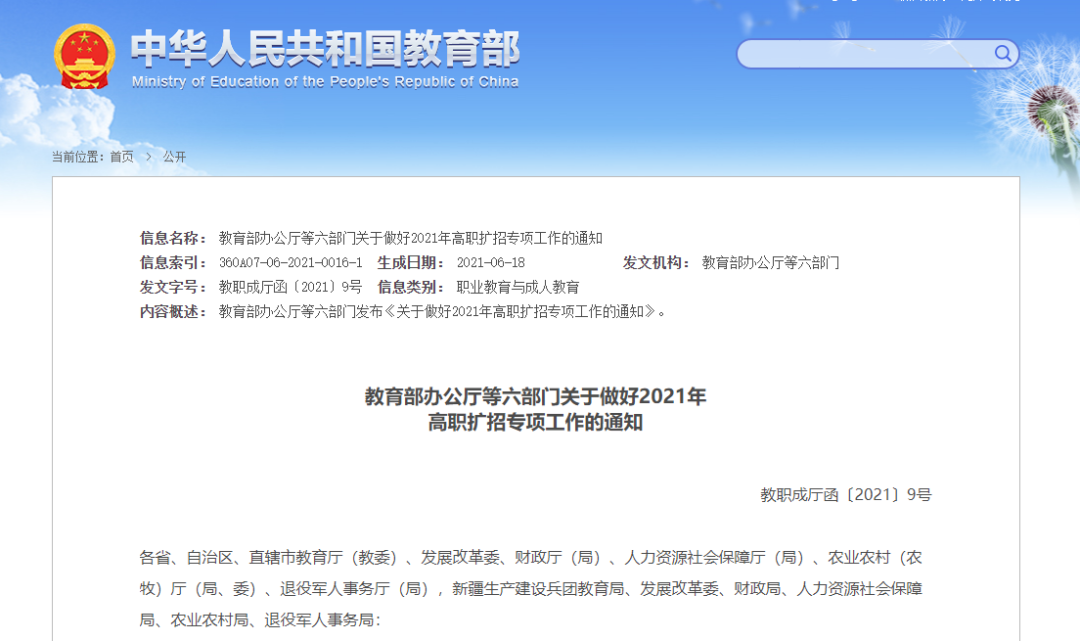This screenshot has height=641, width=1080.
Task: Click the 信息名称 document title value
Action: [x=410, y=238]
